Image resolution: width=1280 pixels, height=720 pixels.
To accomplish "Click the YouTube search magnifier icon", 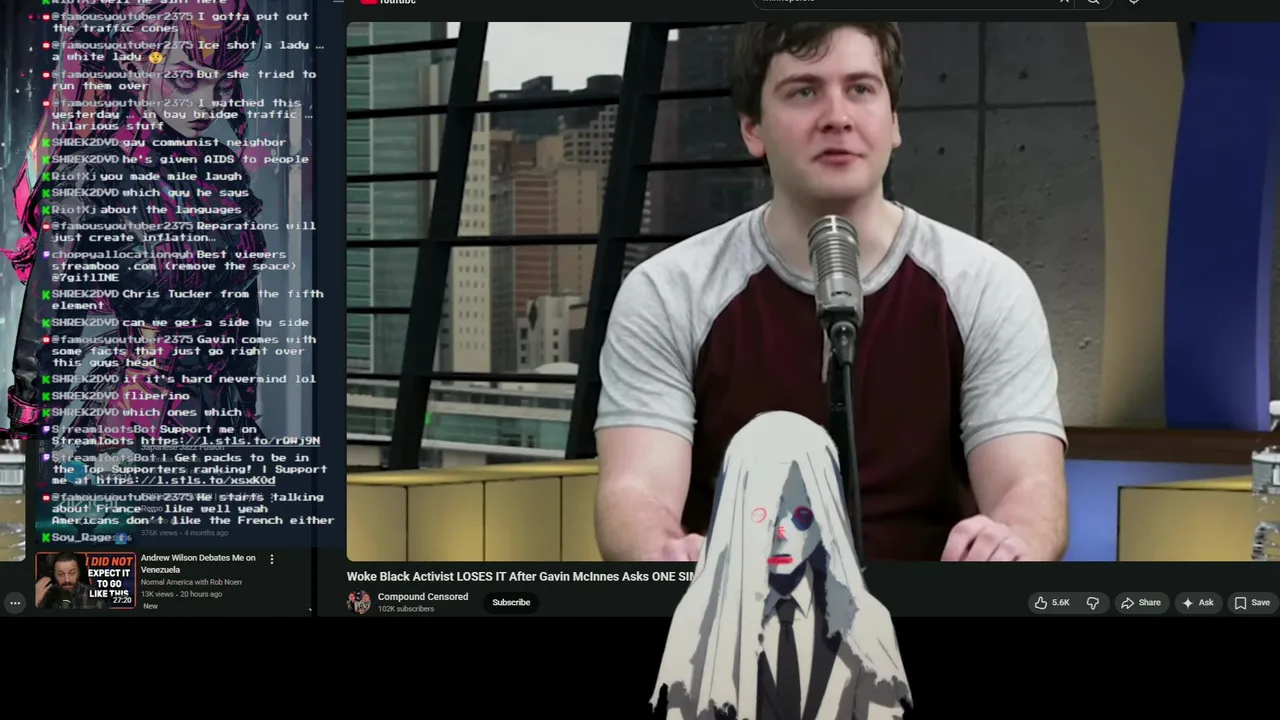I will pos(1093,2).
